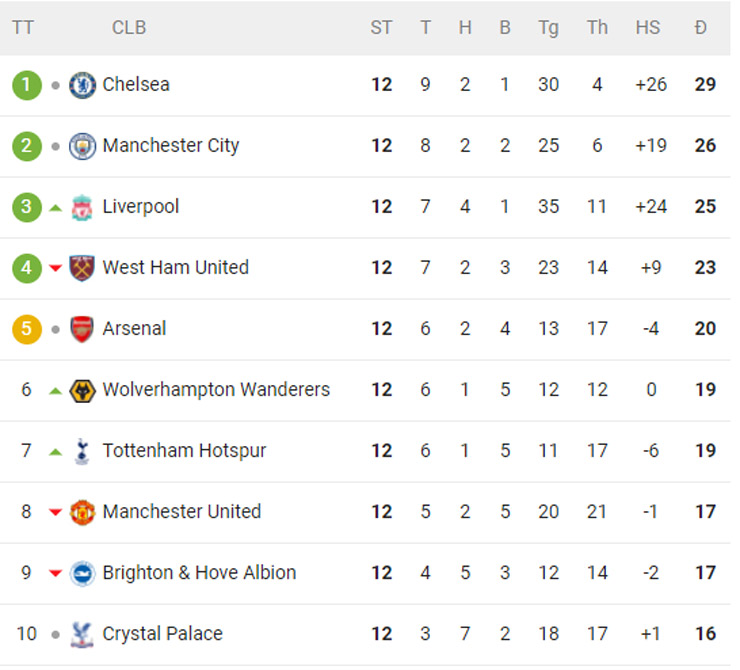Open the Tottenham Hotspur team link
The width and height of the screenshot is (740, 670).
click(184, 451)
